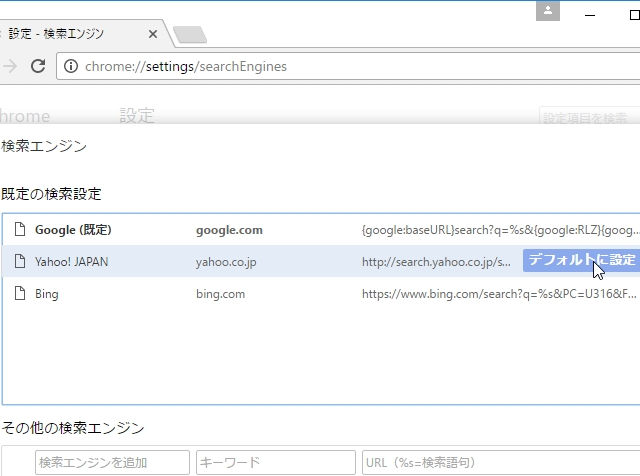Click the yahoo.co.jp keyword cell
Screen dimensions: 640x476
(x=226, y=262)
